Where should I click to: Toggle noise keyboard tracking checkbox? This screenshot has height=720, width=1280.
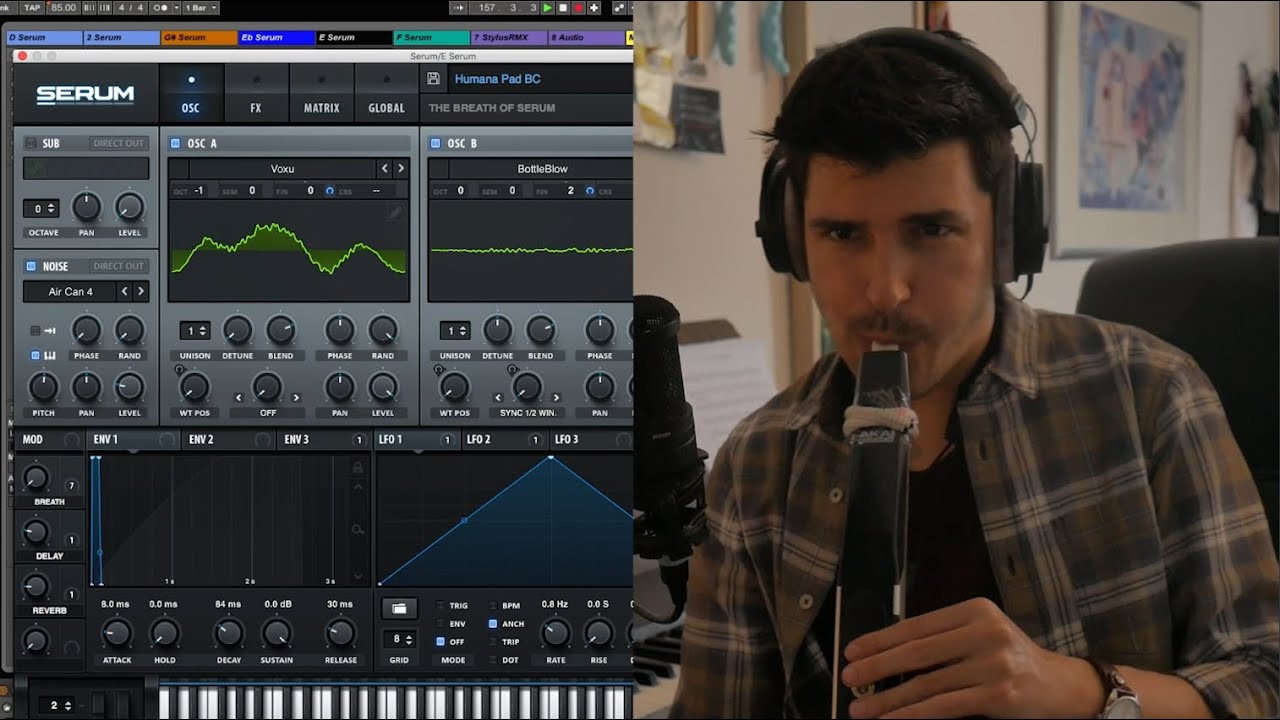(35, 355)
